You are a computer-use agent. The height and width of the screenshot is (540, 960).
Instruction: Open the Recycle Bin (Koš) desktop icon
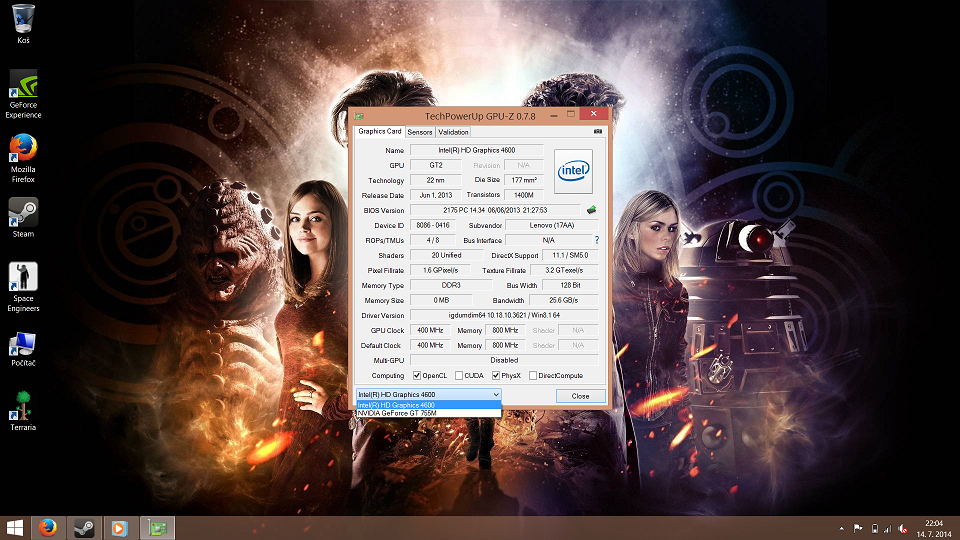click(23, 23)
